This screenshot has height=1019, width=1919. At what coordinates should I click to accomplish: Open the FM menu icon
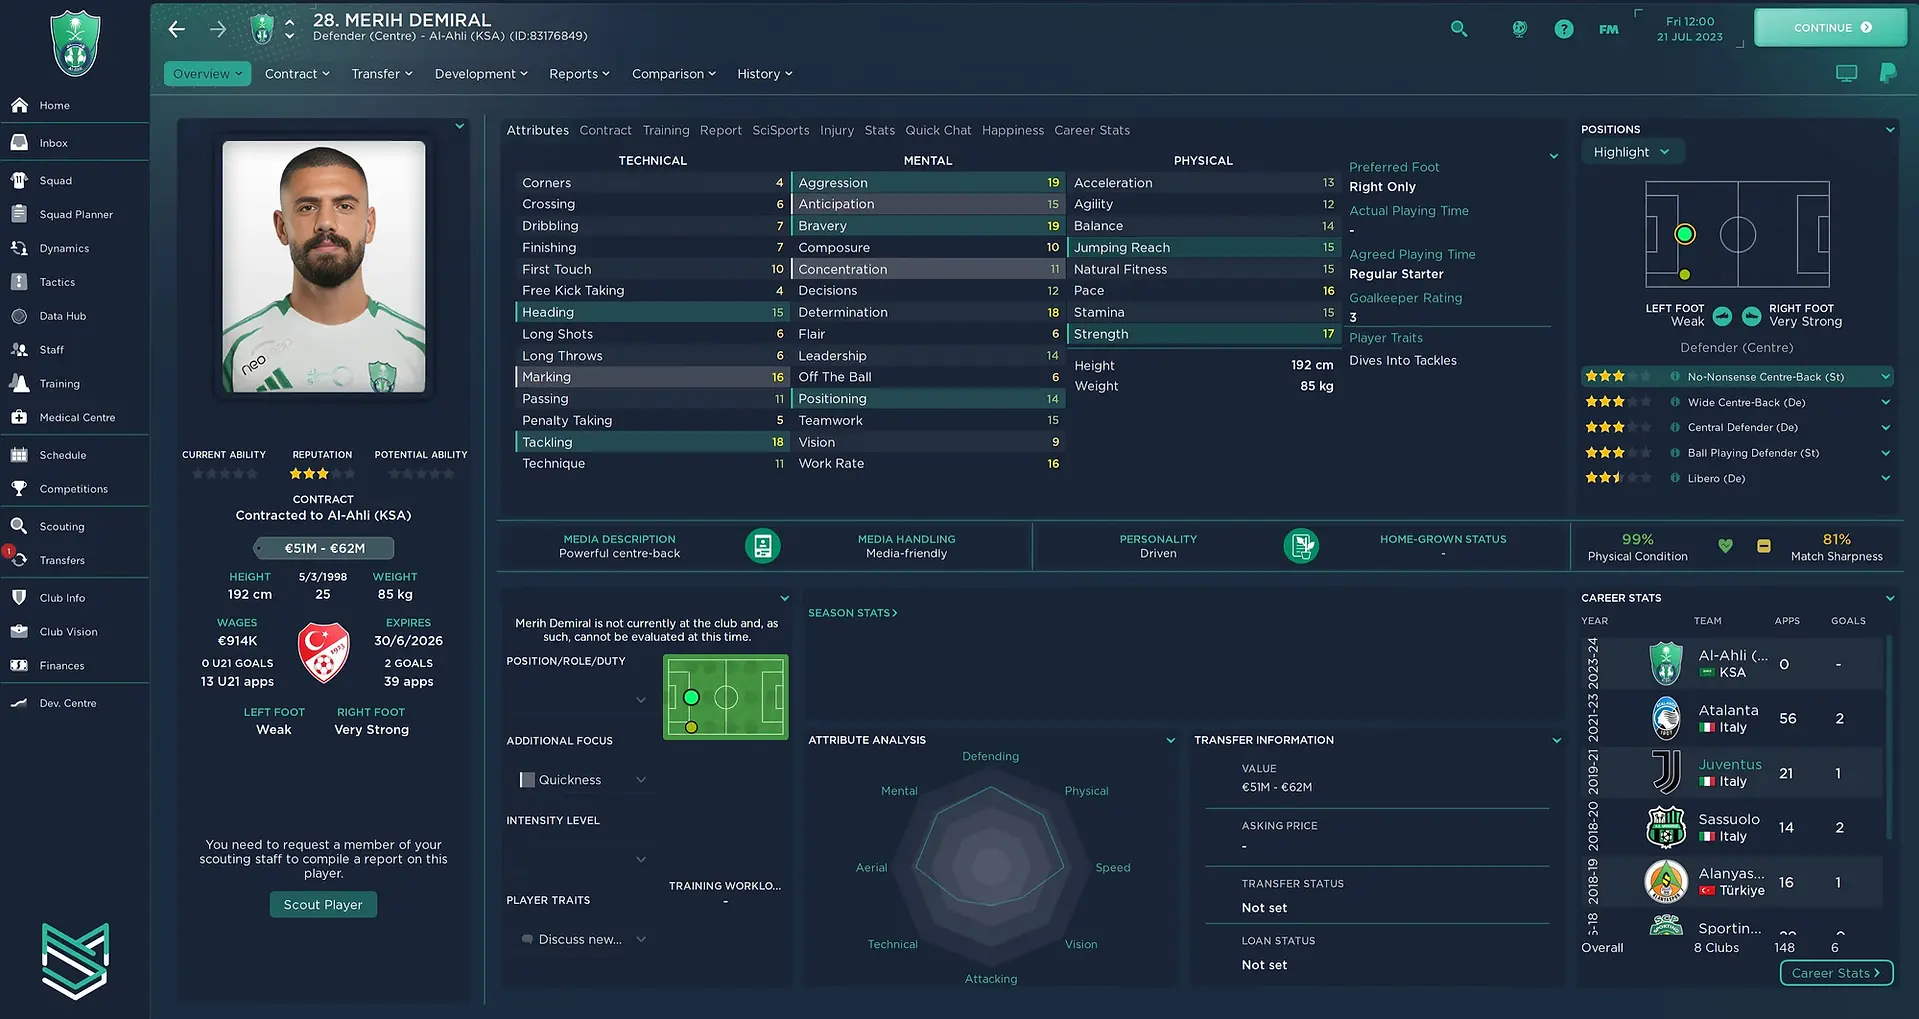point(1608,30)
